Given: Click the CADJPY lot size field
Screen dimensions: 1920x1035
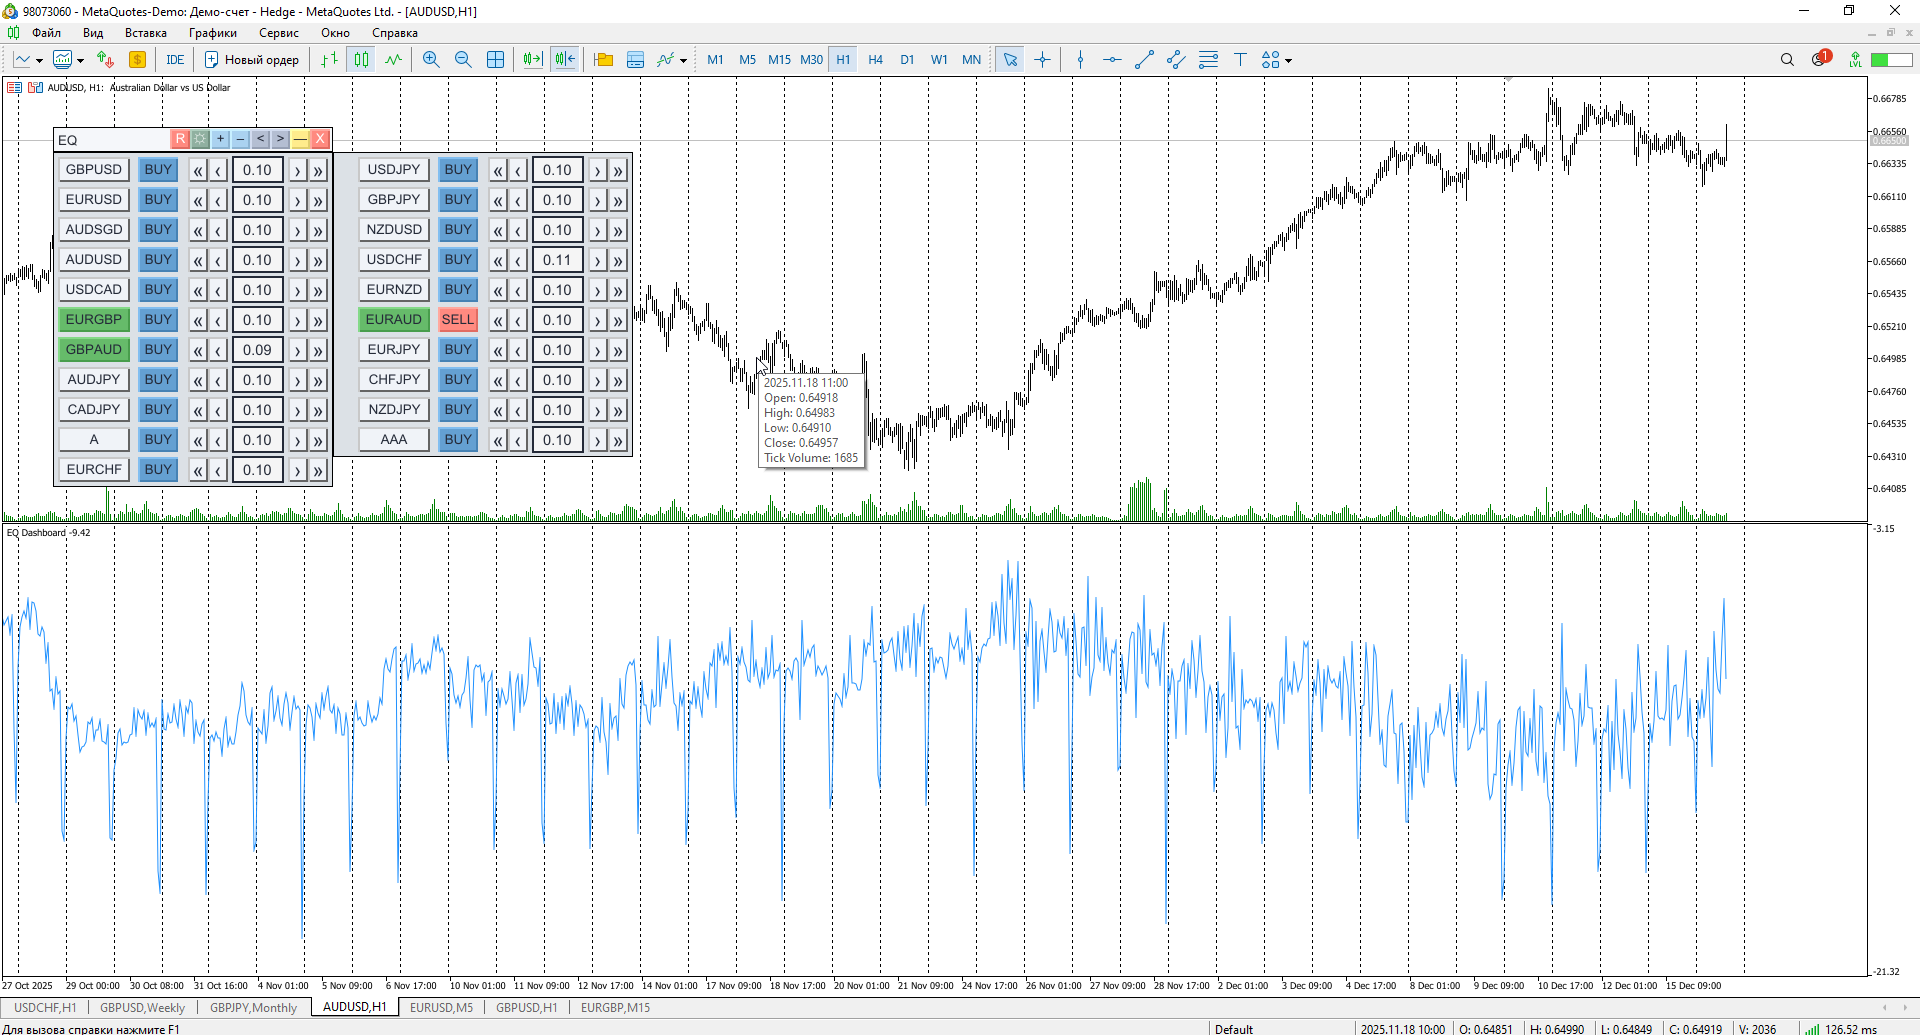Looking at the screenshot, I should [x=257, y=410].
